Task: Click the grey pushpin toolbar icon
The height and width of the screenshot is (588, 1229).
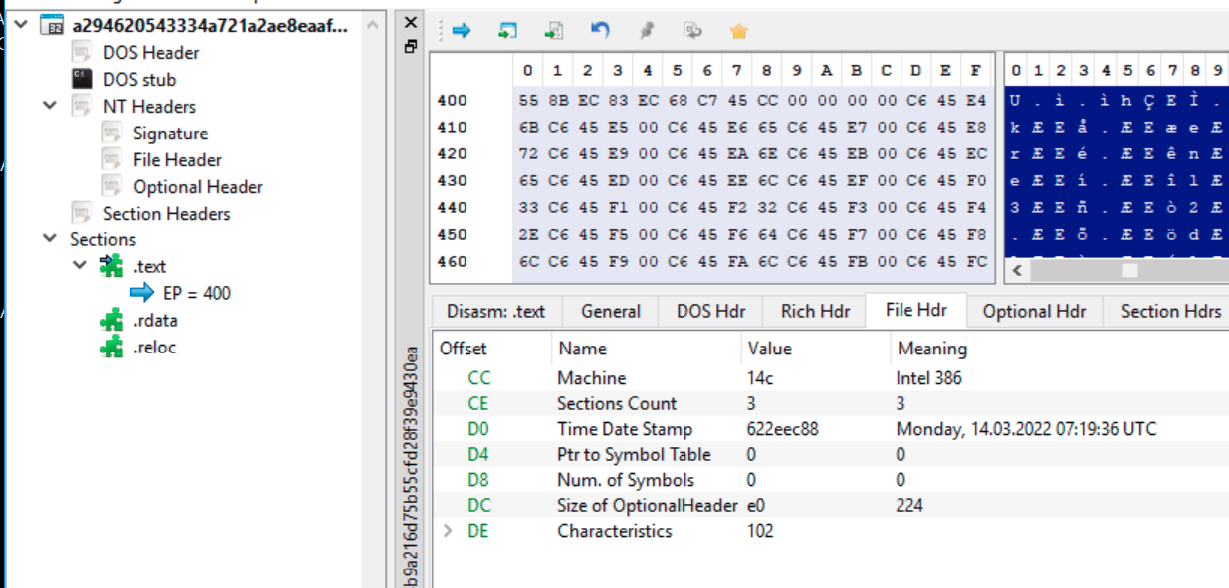Action: coord(646,31)
